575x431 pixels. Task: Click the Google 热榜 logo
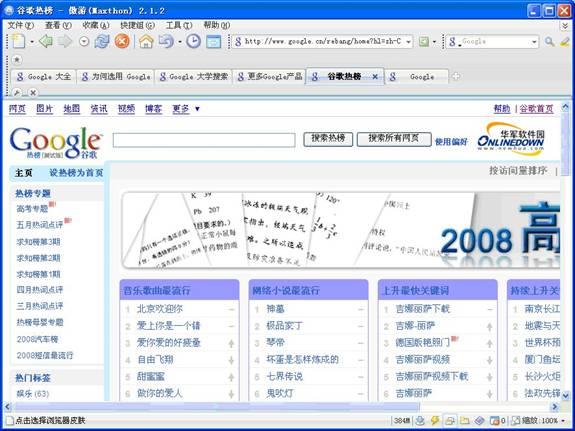[x=56, y=143]
